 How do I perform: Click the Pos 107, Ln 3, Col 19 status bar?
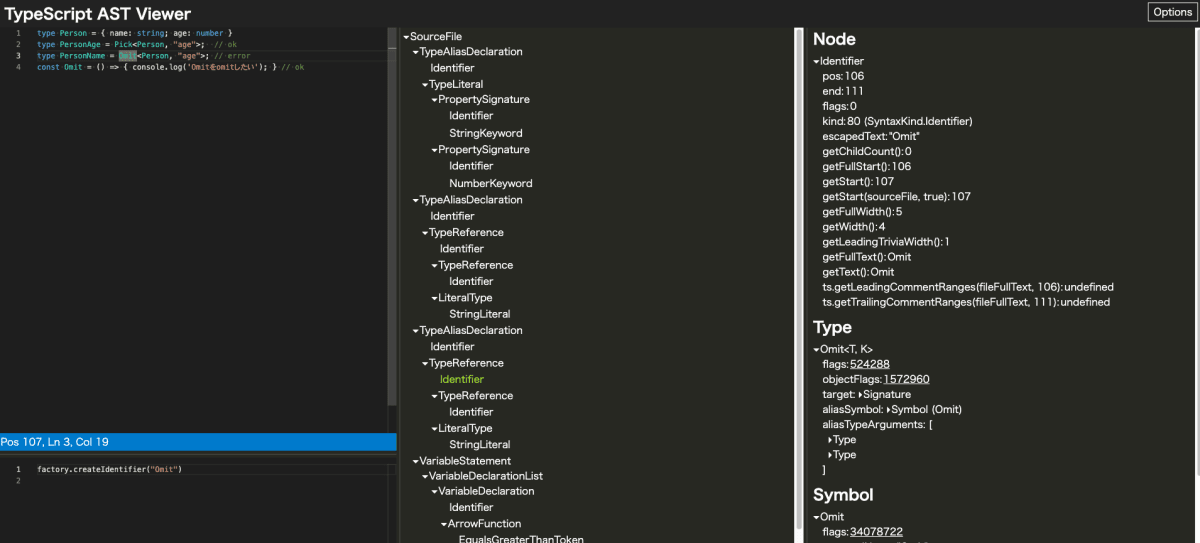tap(198, 441)
